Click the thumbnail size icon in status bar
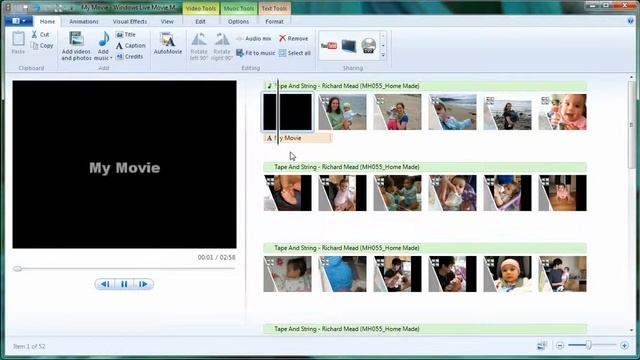This screenshot has height=360, width=640. (542, 346)
